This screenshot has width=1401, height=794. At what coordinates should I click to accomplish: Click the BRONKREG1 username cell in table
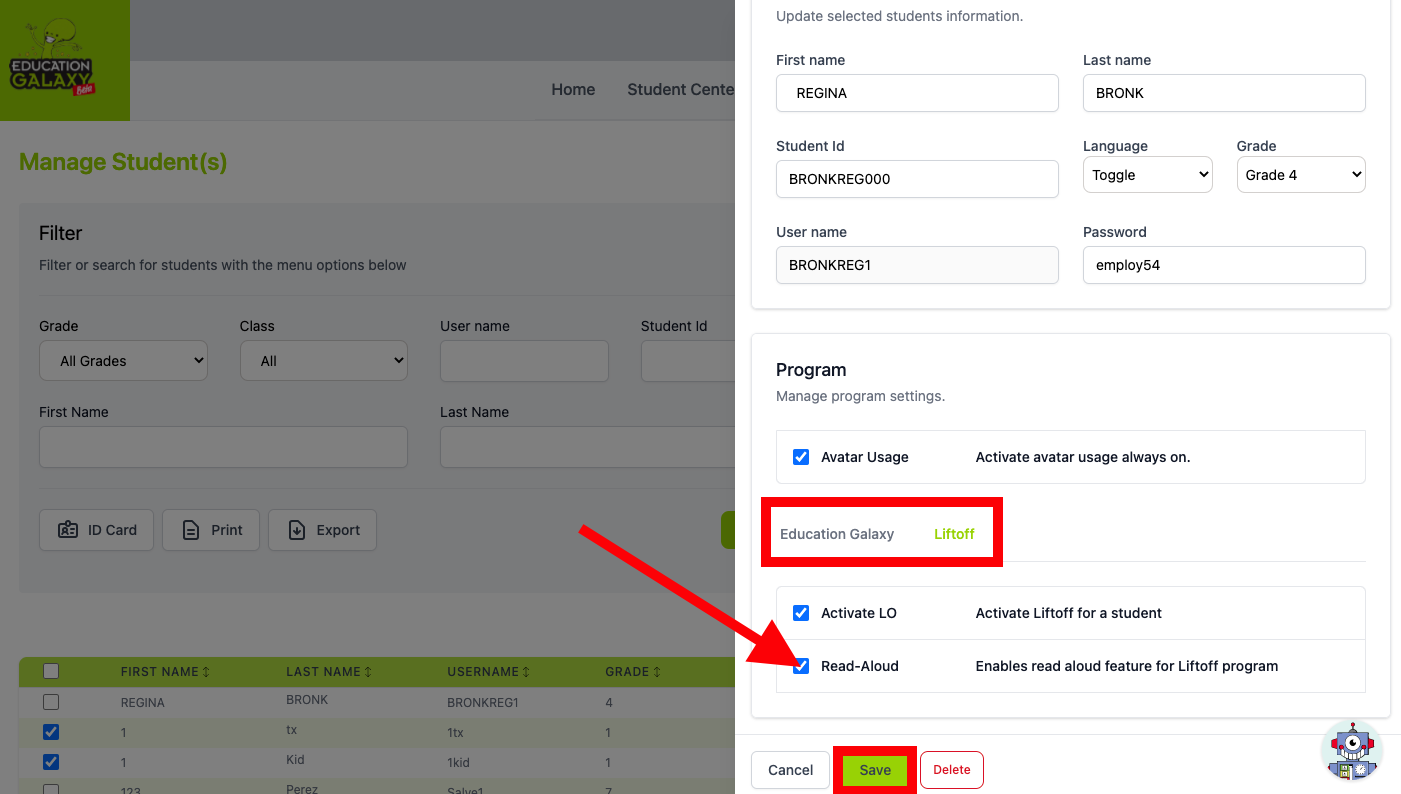483,703
